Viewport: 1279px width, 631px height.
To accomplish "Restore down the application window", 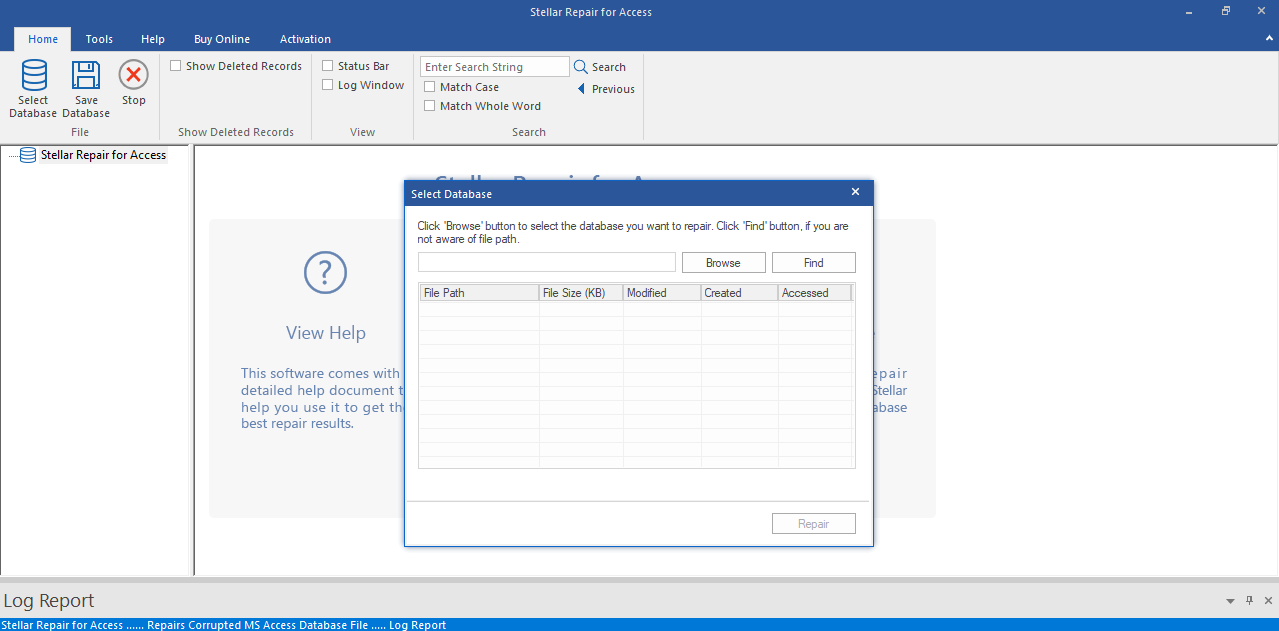I will [x=1226, y=11].
